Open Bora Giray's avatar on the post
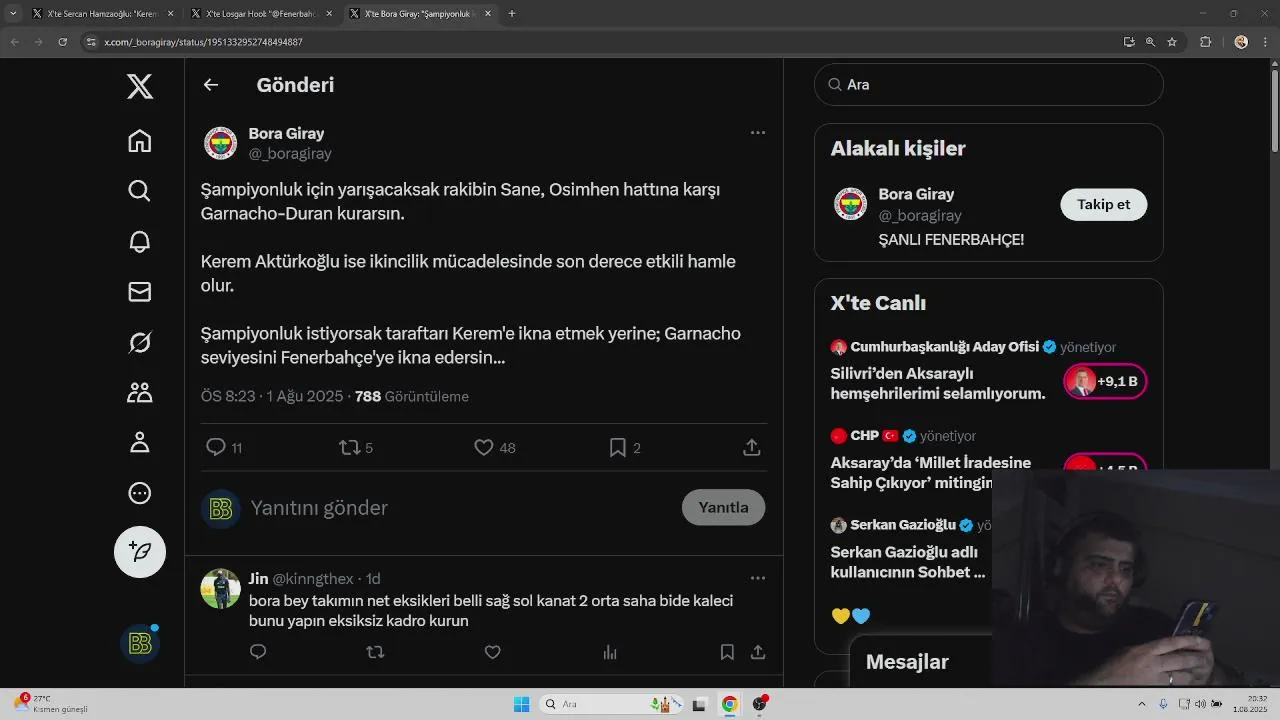Screen dimensions: 1280x720 click(221, 143)
